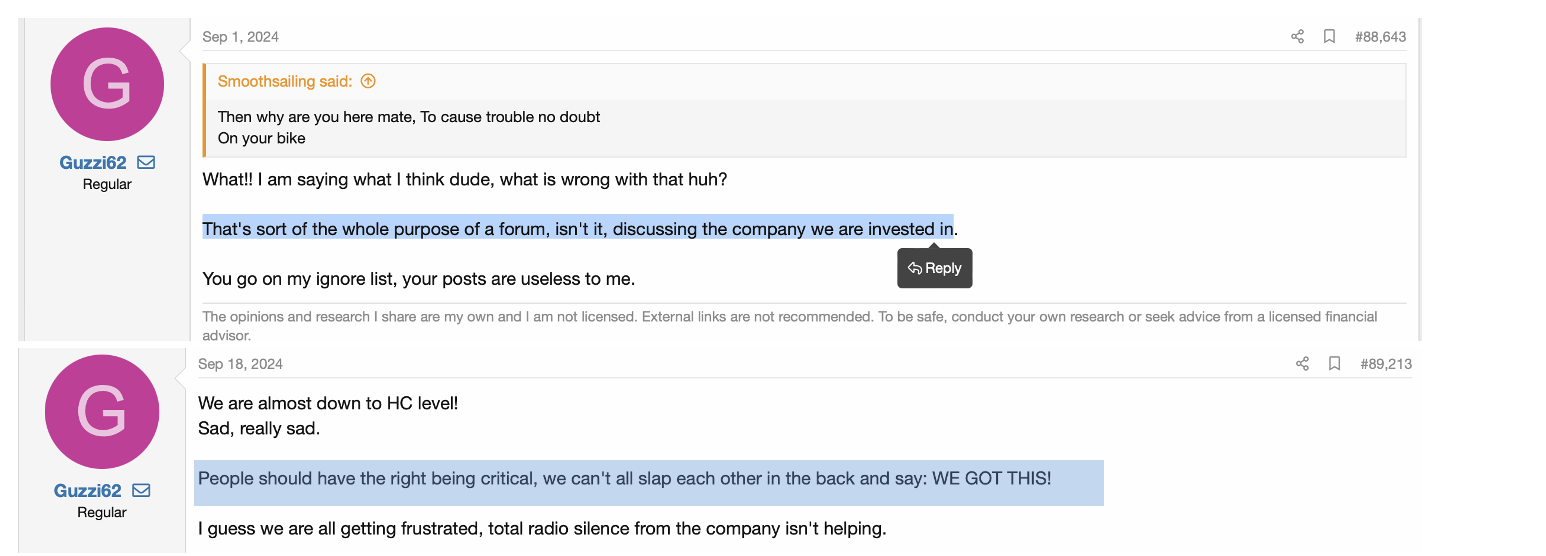Click the Sep 18, 2024 timestamp

click(x=240, y=364)
